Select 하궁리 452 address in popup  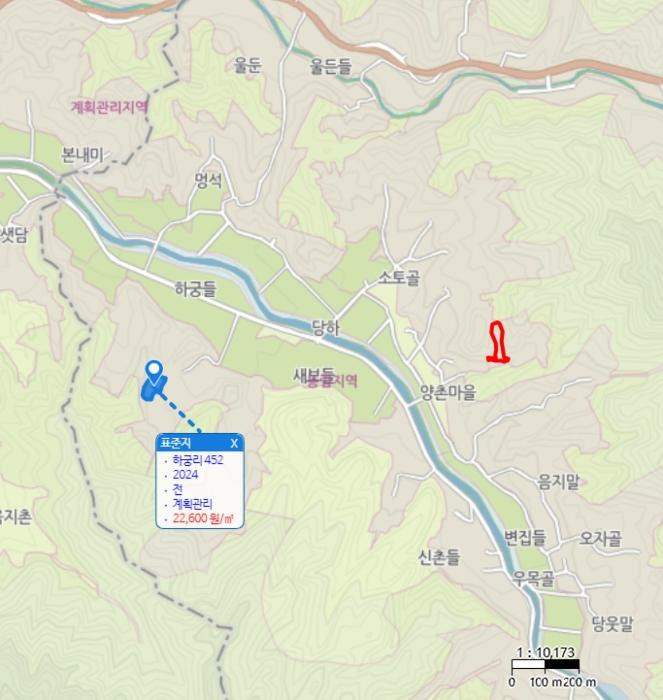tap(198, 460)
